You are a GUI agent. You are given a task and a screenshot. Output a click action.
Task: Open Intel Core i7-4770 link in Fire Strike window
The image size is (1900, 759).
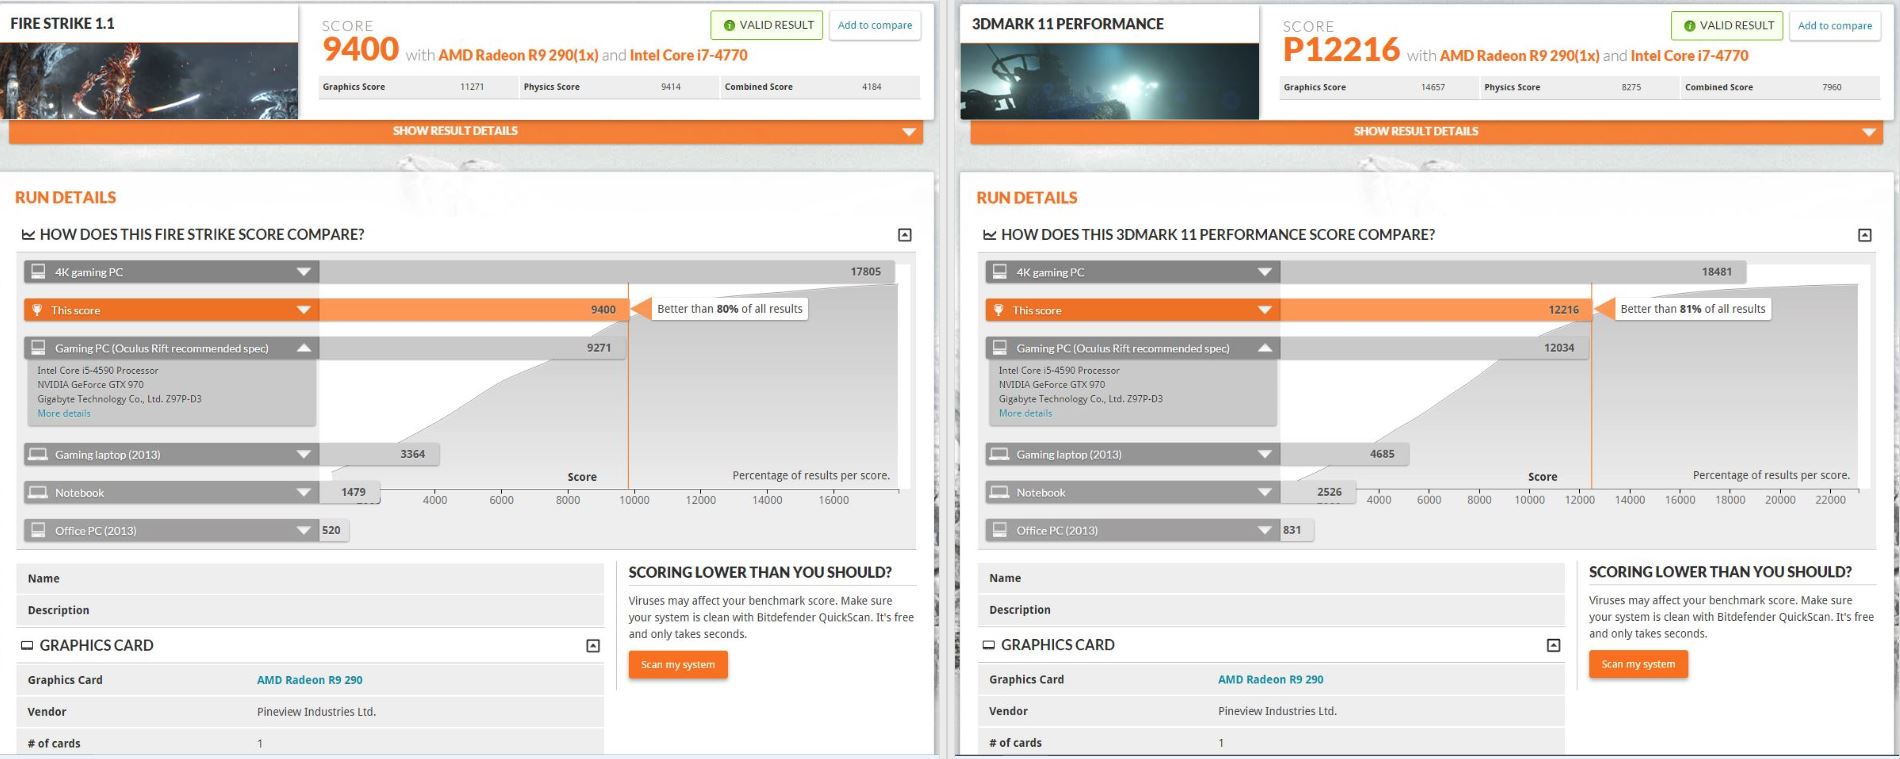[689, 55]
